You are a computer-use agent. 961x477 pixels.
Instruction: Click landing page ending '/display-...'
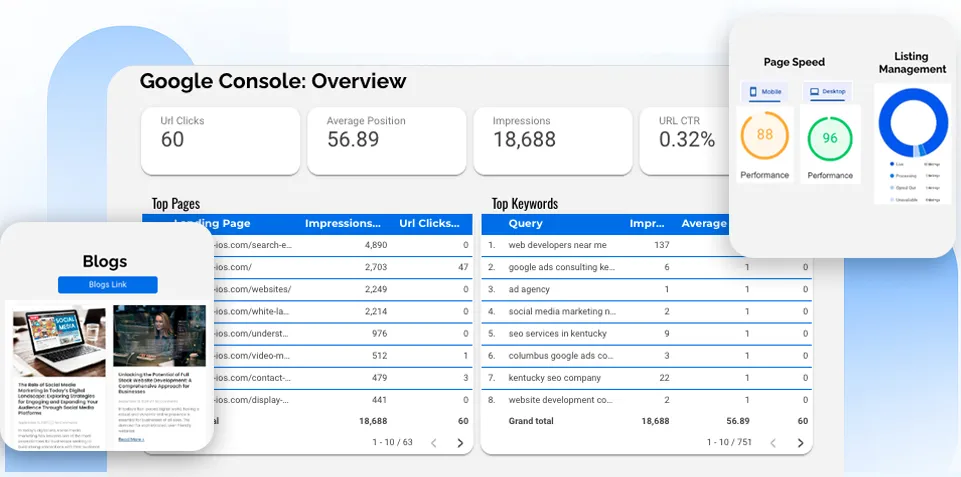click(251, 400)
